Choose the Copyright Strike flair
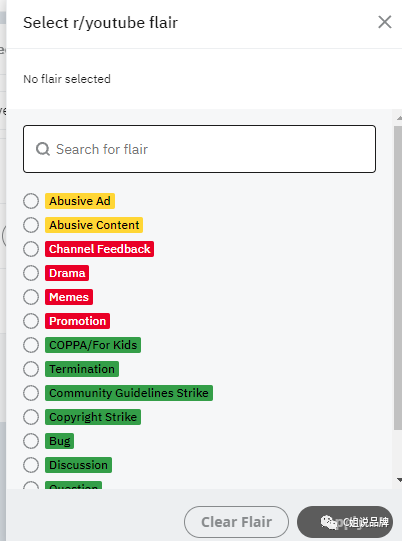The width and height of the screenshot is (402, 541). pos(31,417)
